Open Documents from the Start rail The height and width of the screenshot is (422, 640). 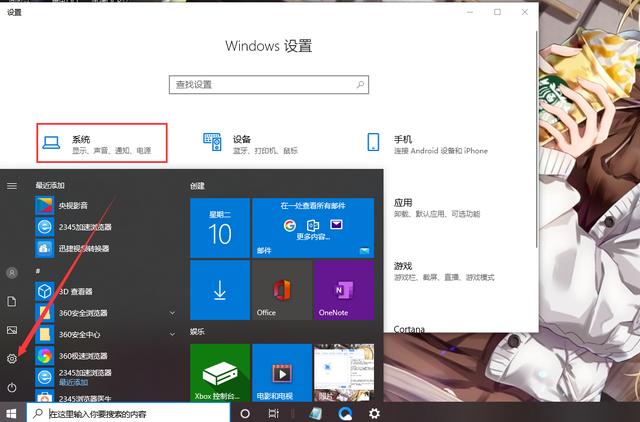[12, 301]
